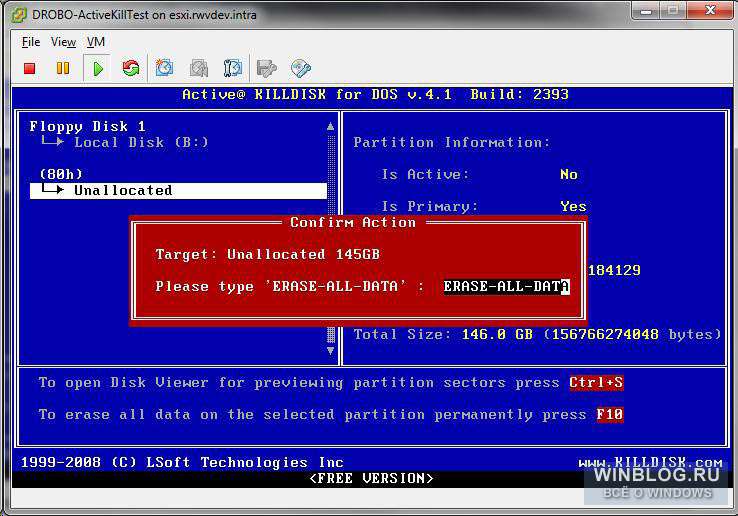Image resolution: width=738 pixels, height=516 pixels.
Task: Reset the virtual machine icon
Action: pos(131,68)
